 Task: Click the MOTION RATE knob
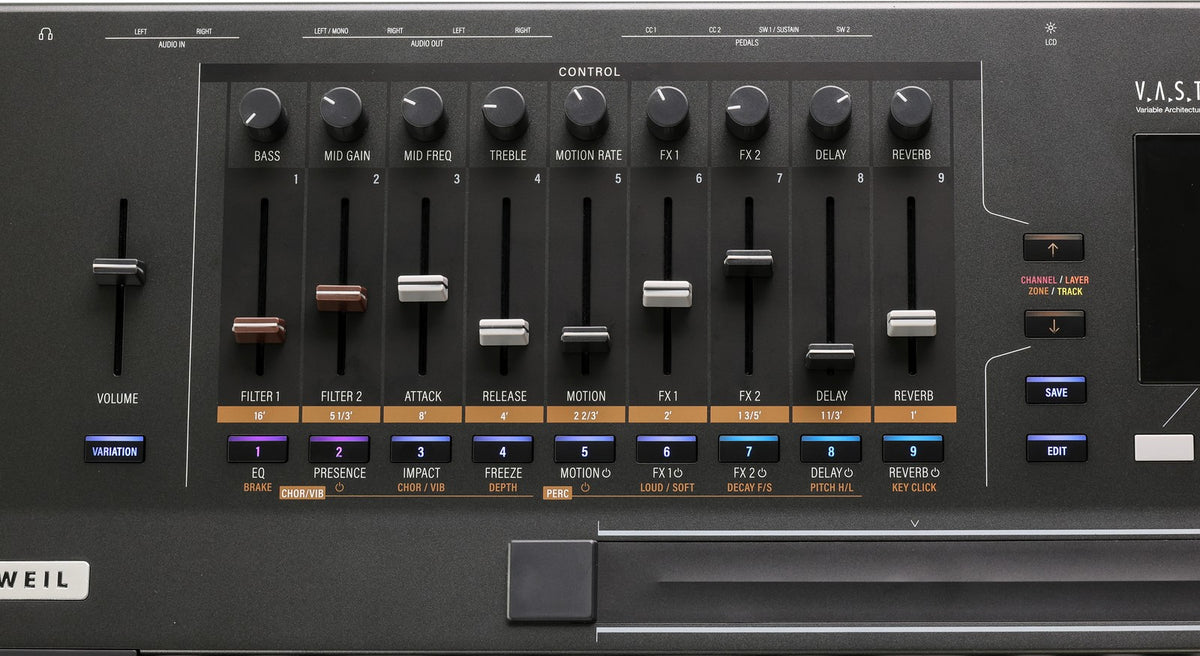[x=586, y=112]
